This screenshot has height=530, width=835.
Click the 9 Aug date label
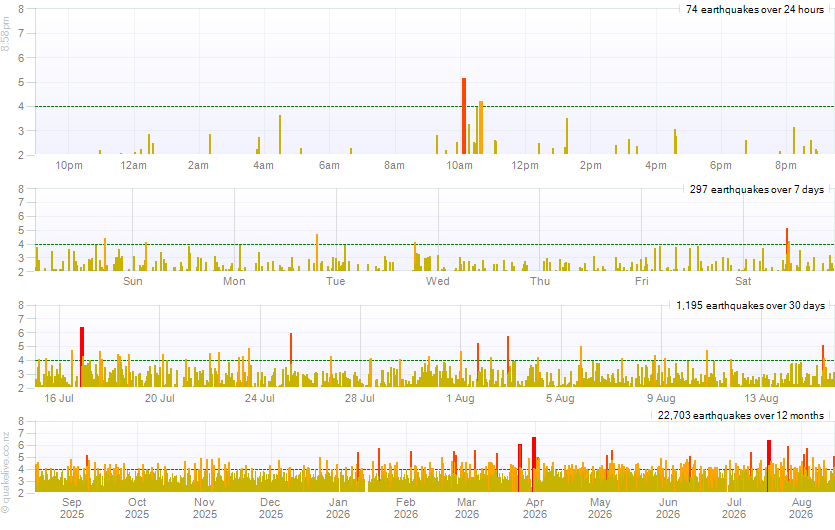(661, 398)
